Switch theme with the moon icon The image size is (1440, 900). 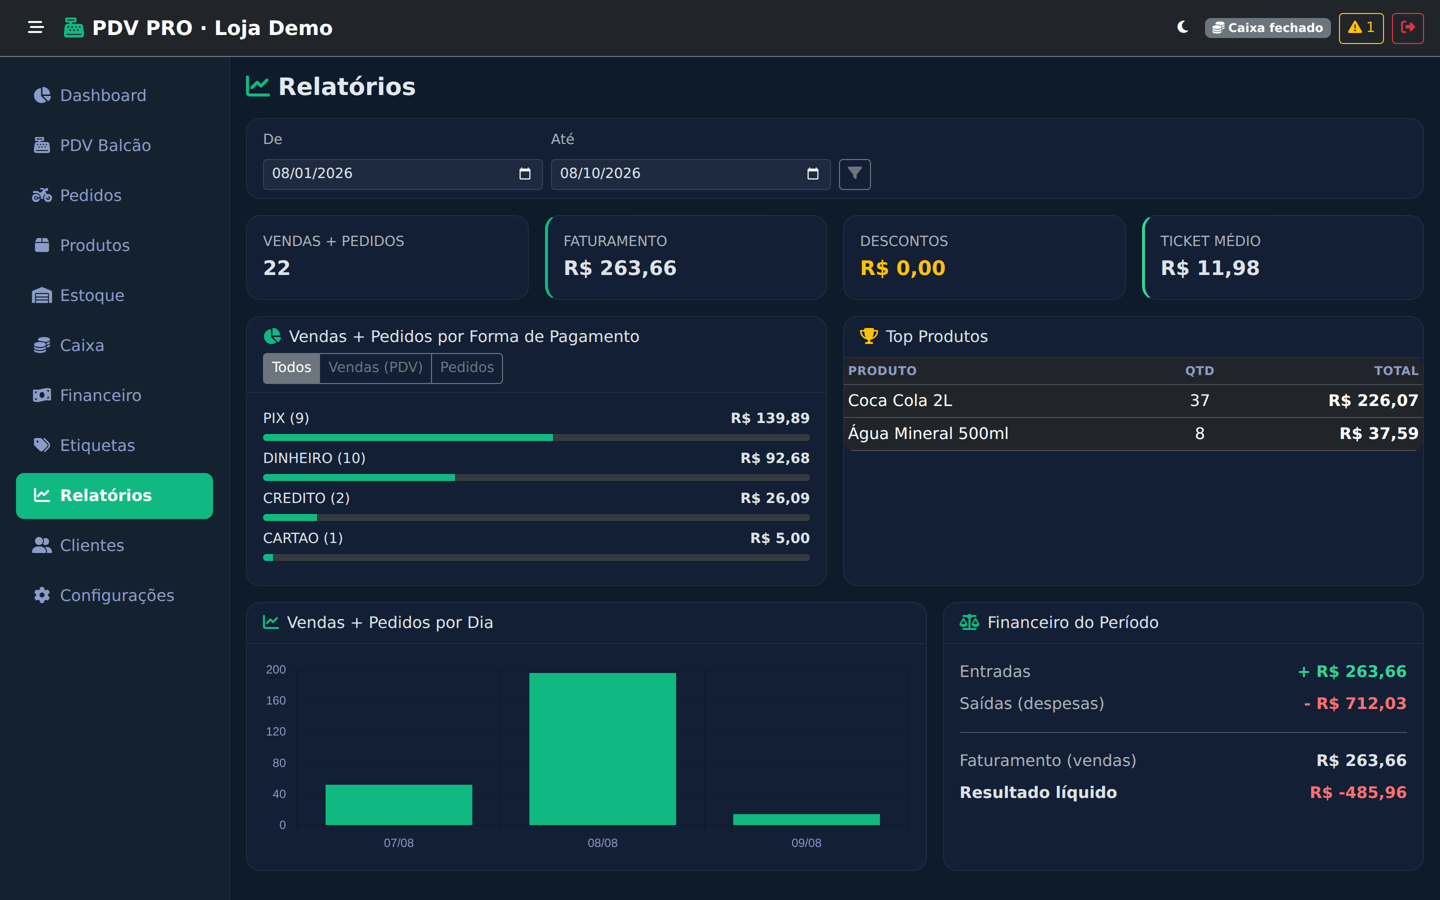pyautogui.click(x=1182, y=28)
